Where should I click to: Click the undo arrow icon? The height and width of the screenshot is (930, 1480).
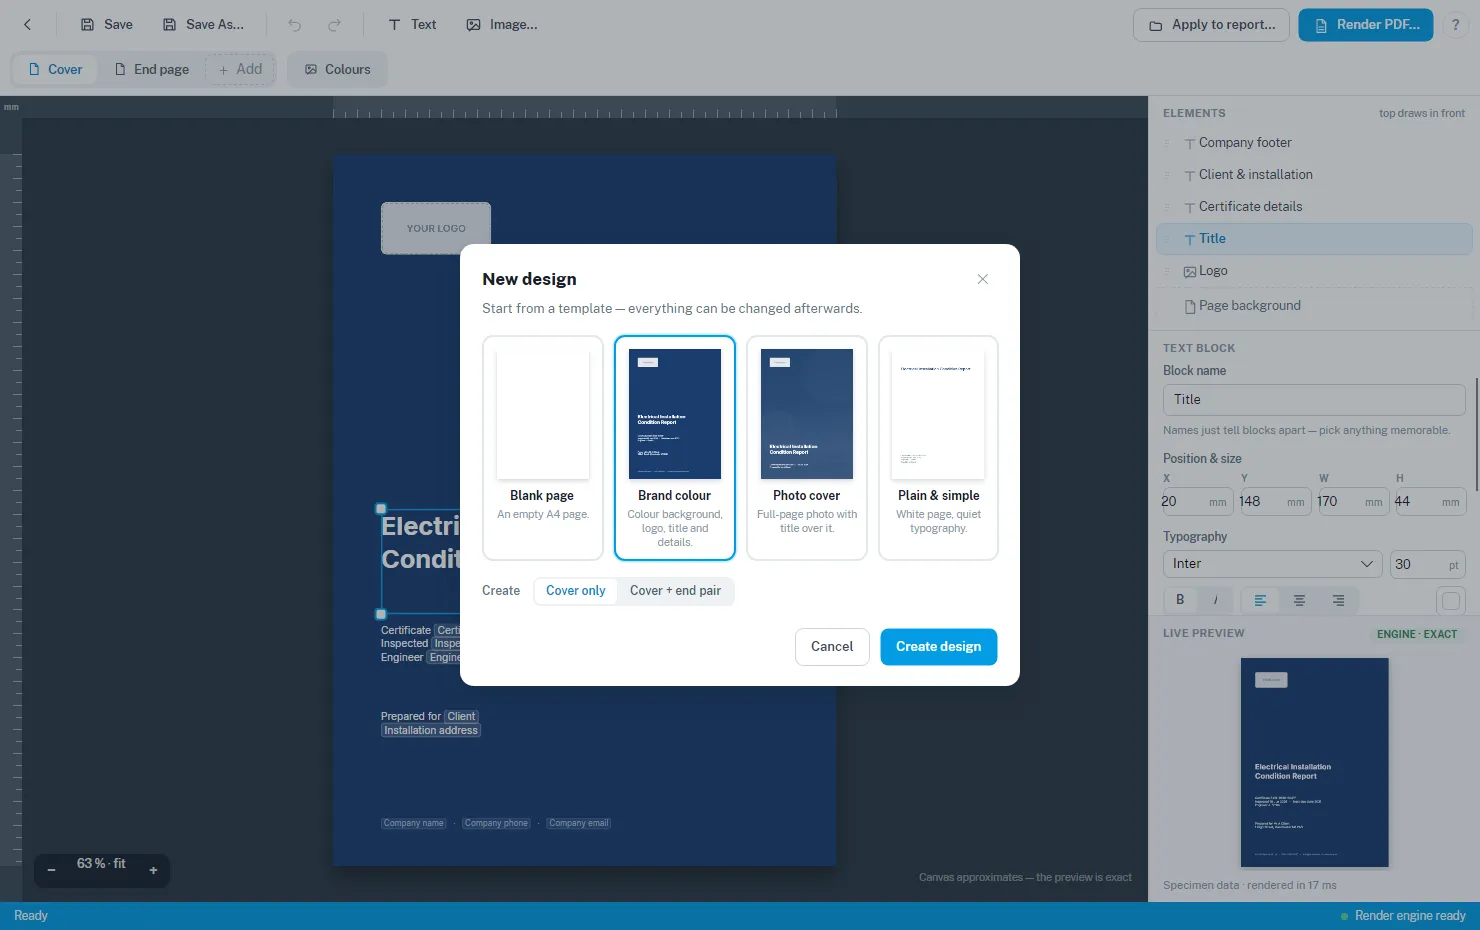295,25
